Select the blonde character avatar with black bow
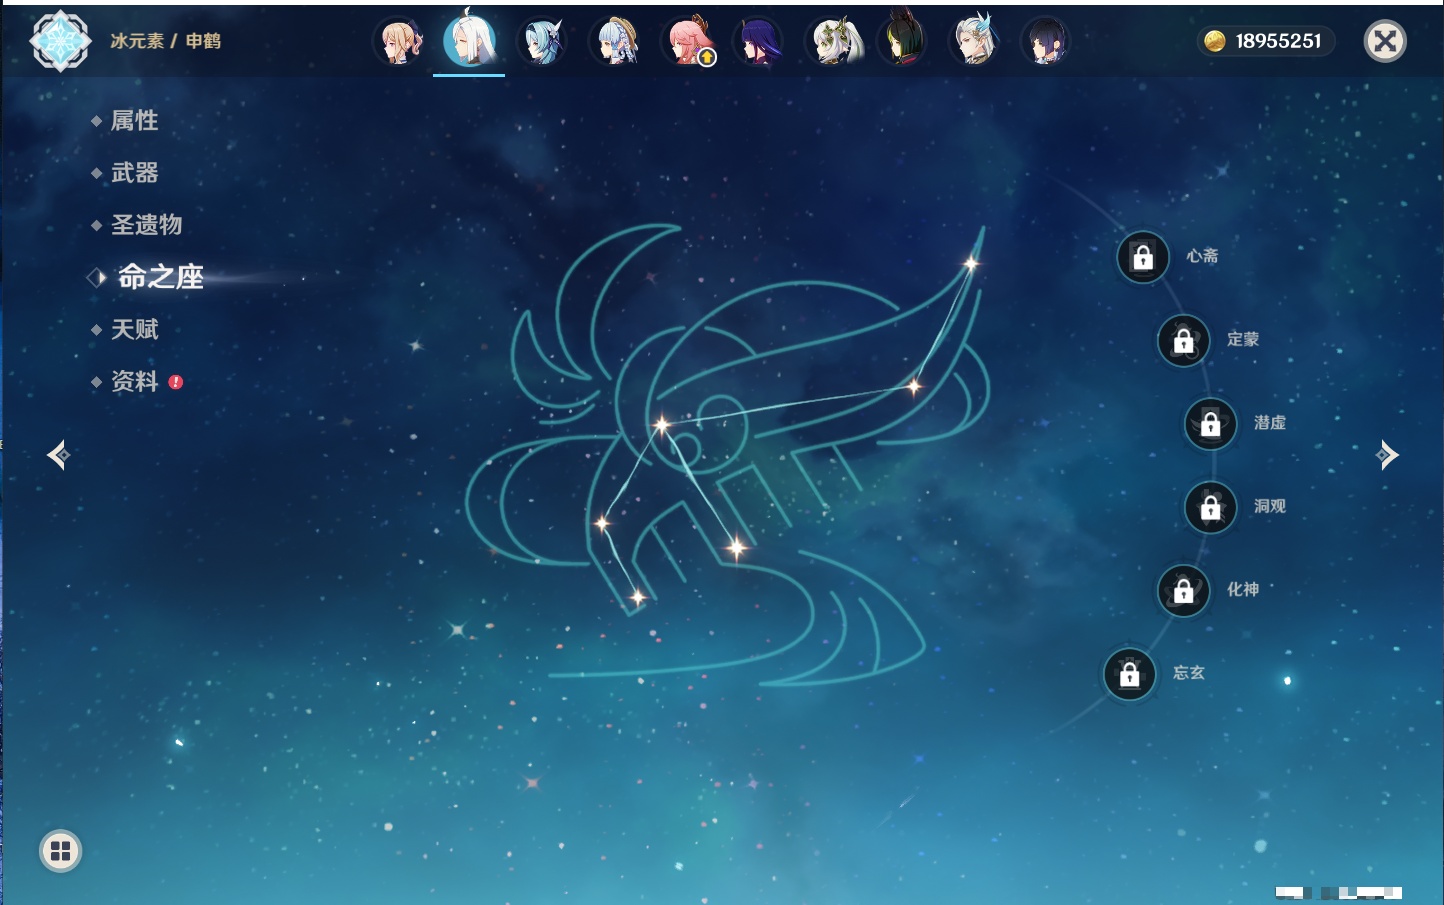The image size is (1444, 905). [398, 42]
